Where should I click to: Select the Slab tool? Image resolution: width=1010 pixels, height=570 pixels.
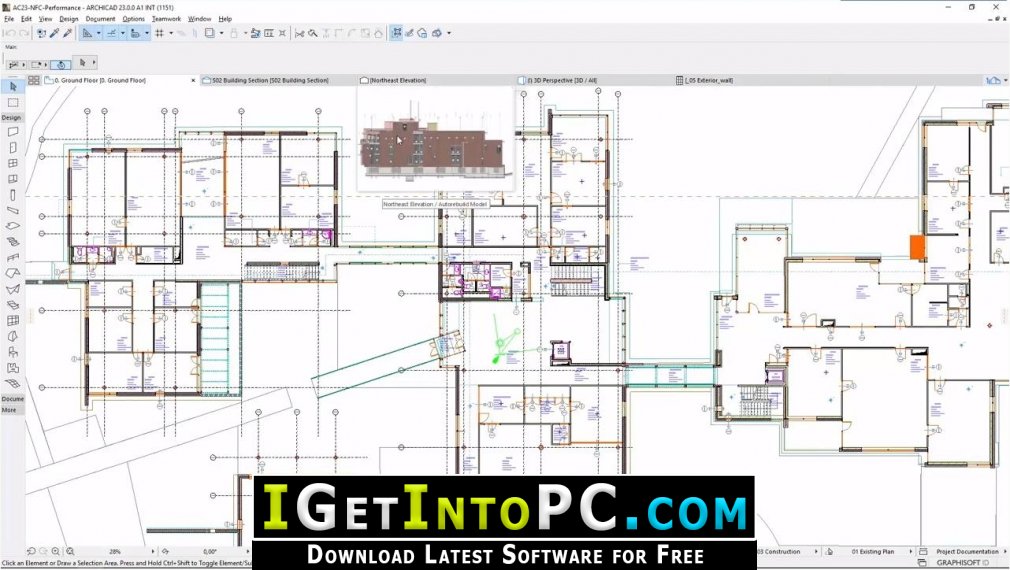pyautogui.click(x=13, y=226)
